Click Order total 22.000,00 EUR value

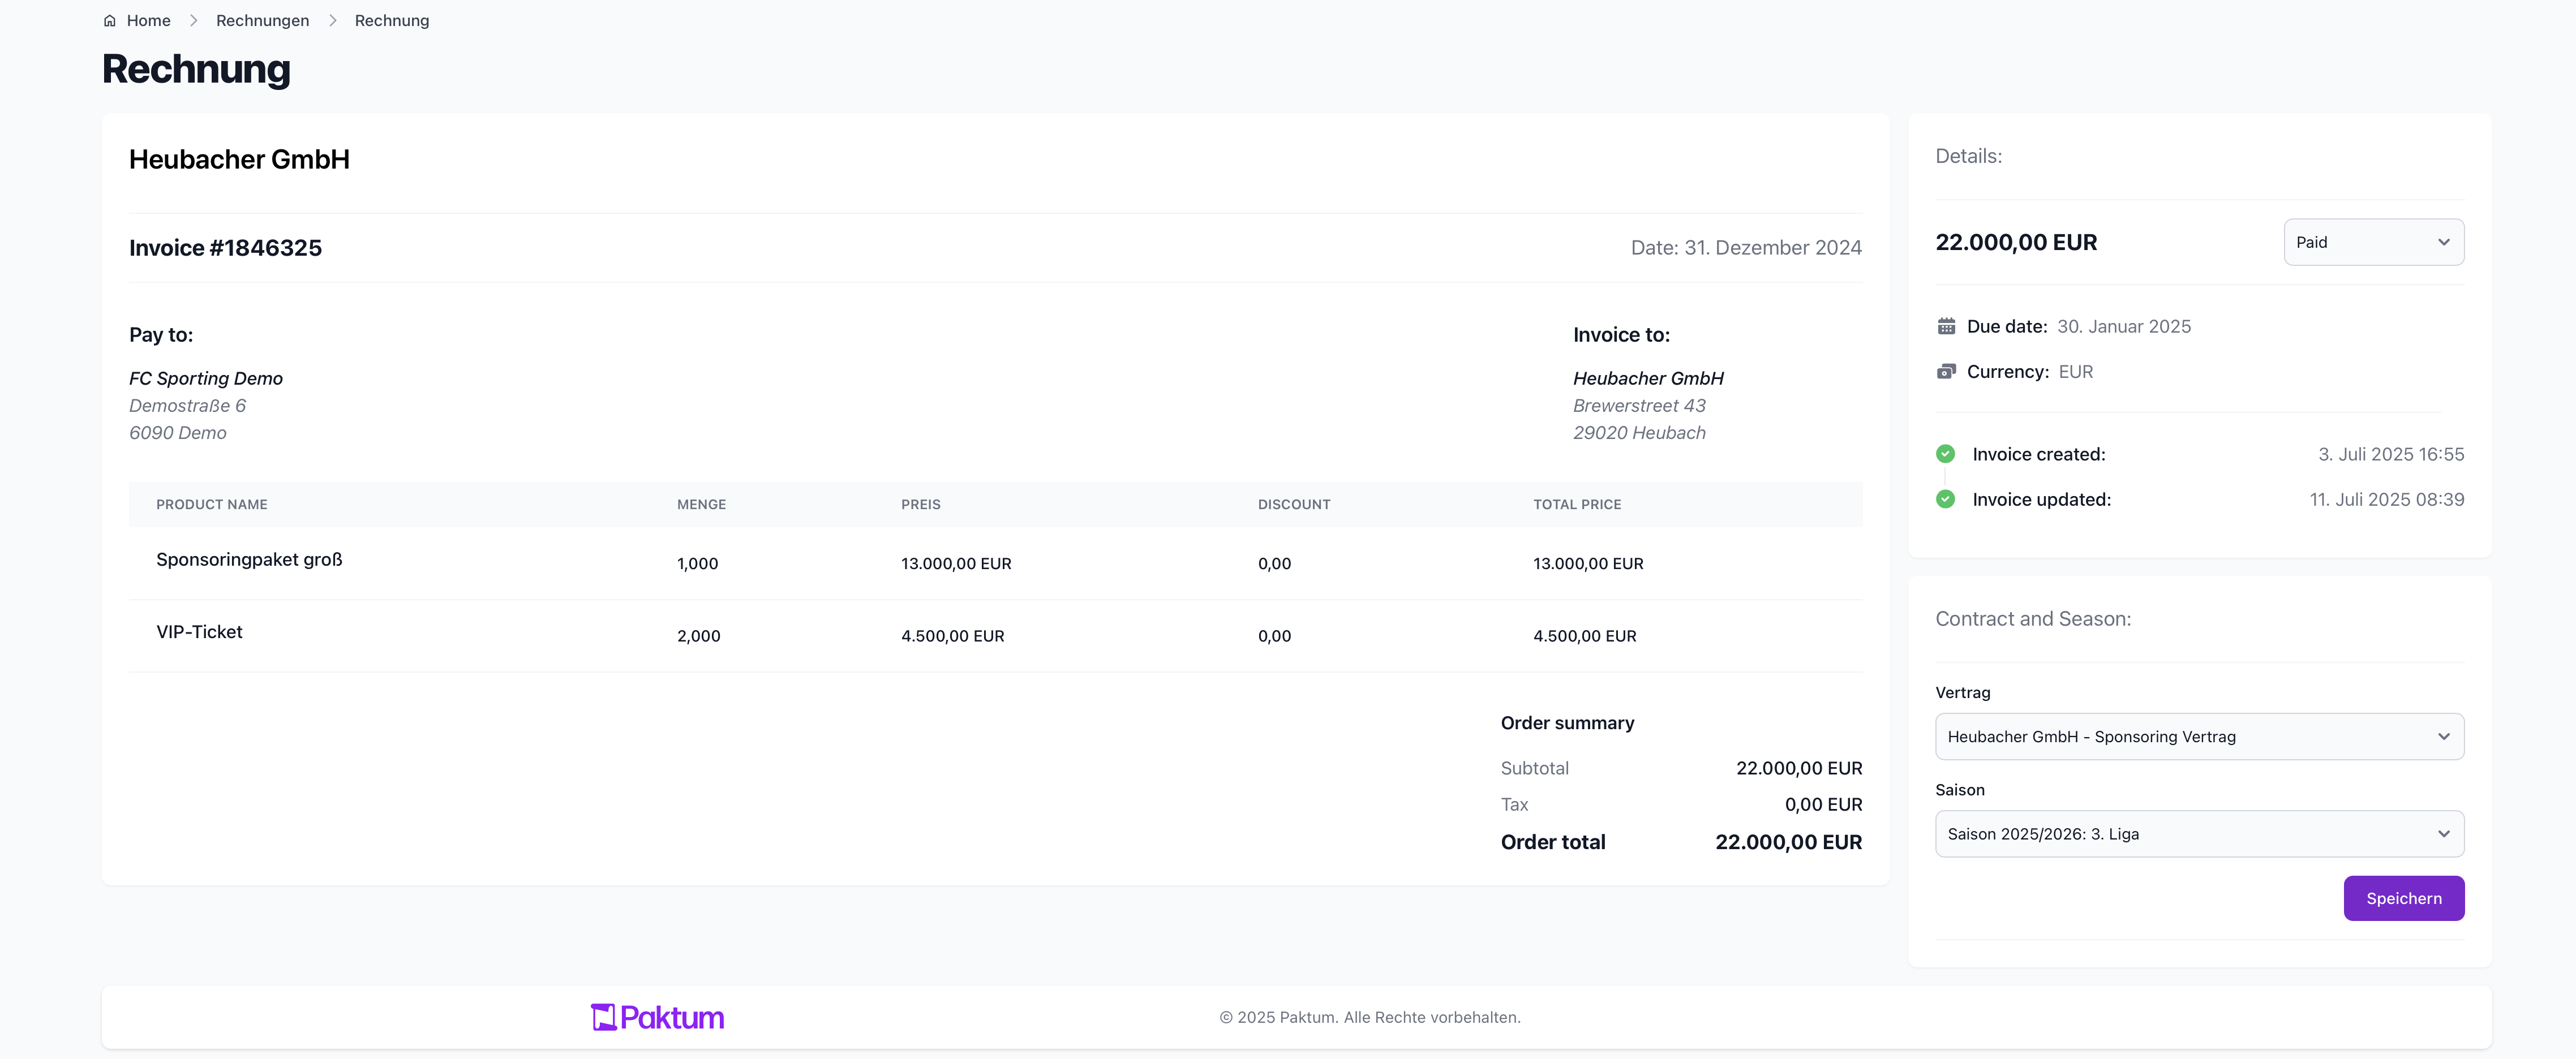click(x=1788, y=842)
